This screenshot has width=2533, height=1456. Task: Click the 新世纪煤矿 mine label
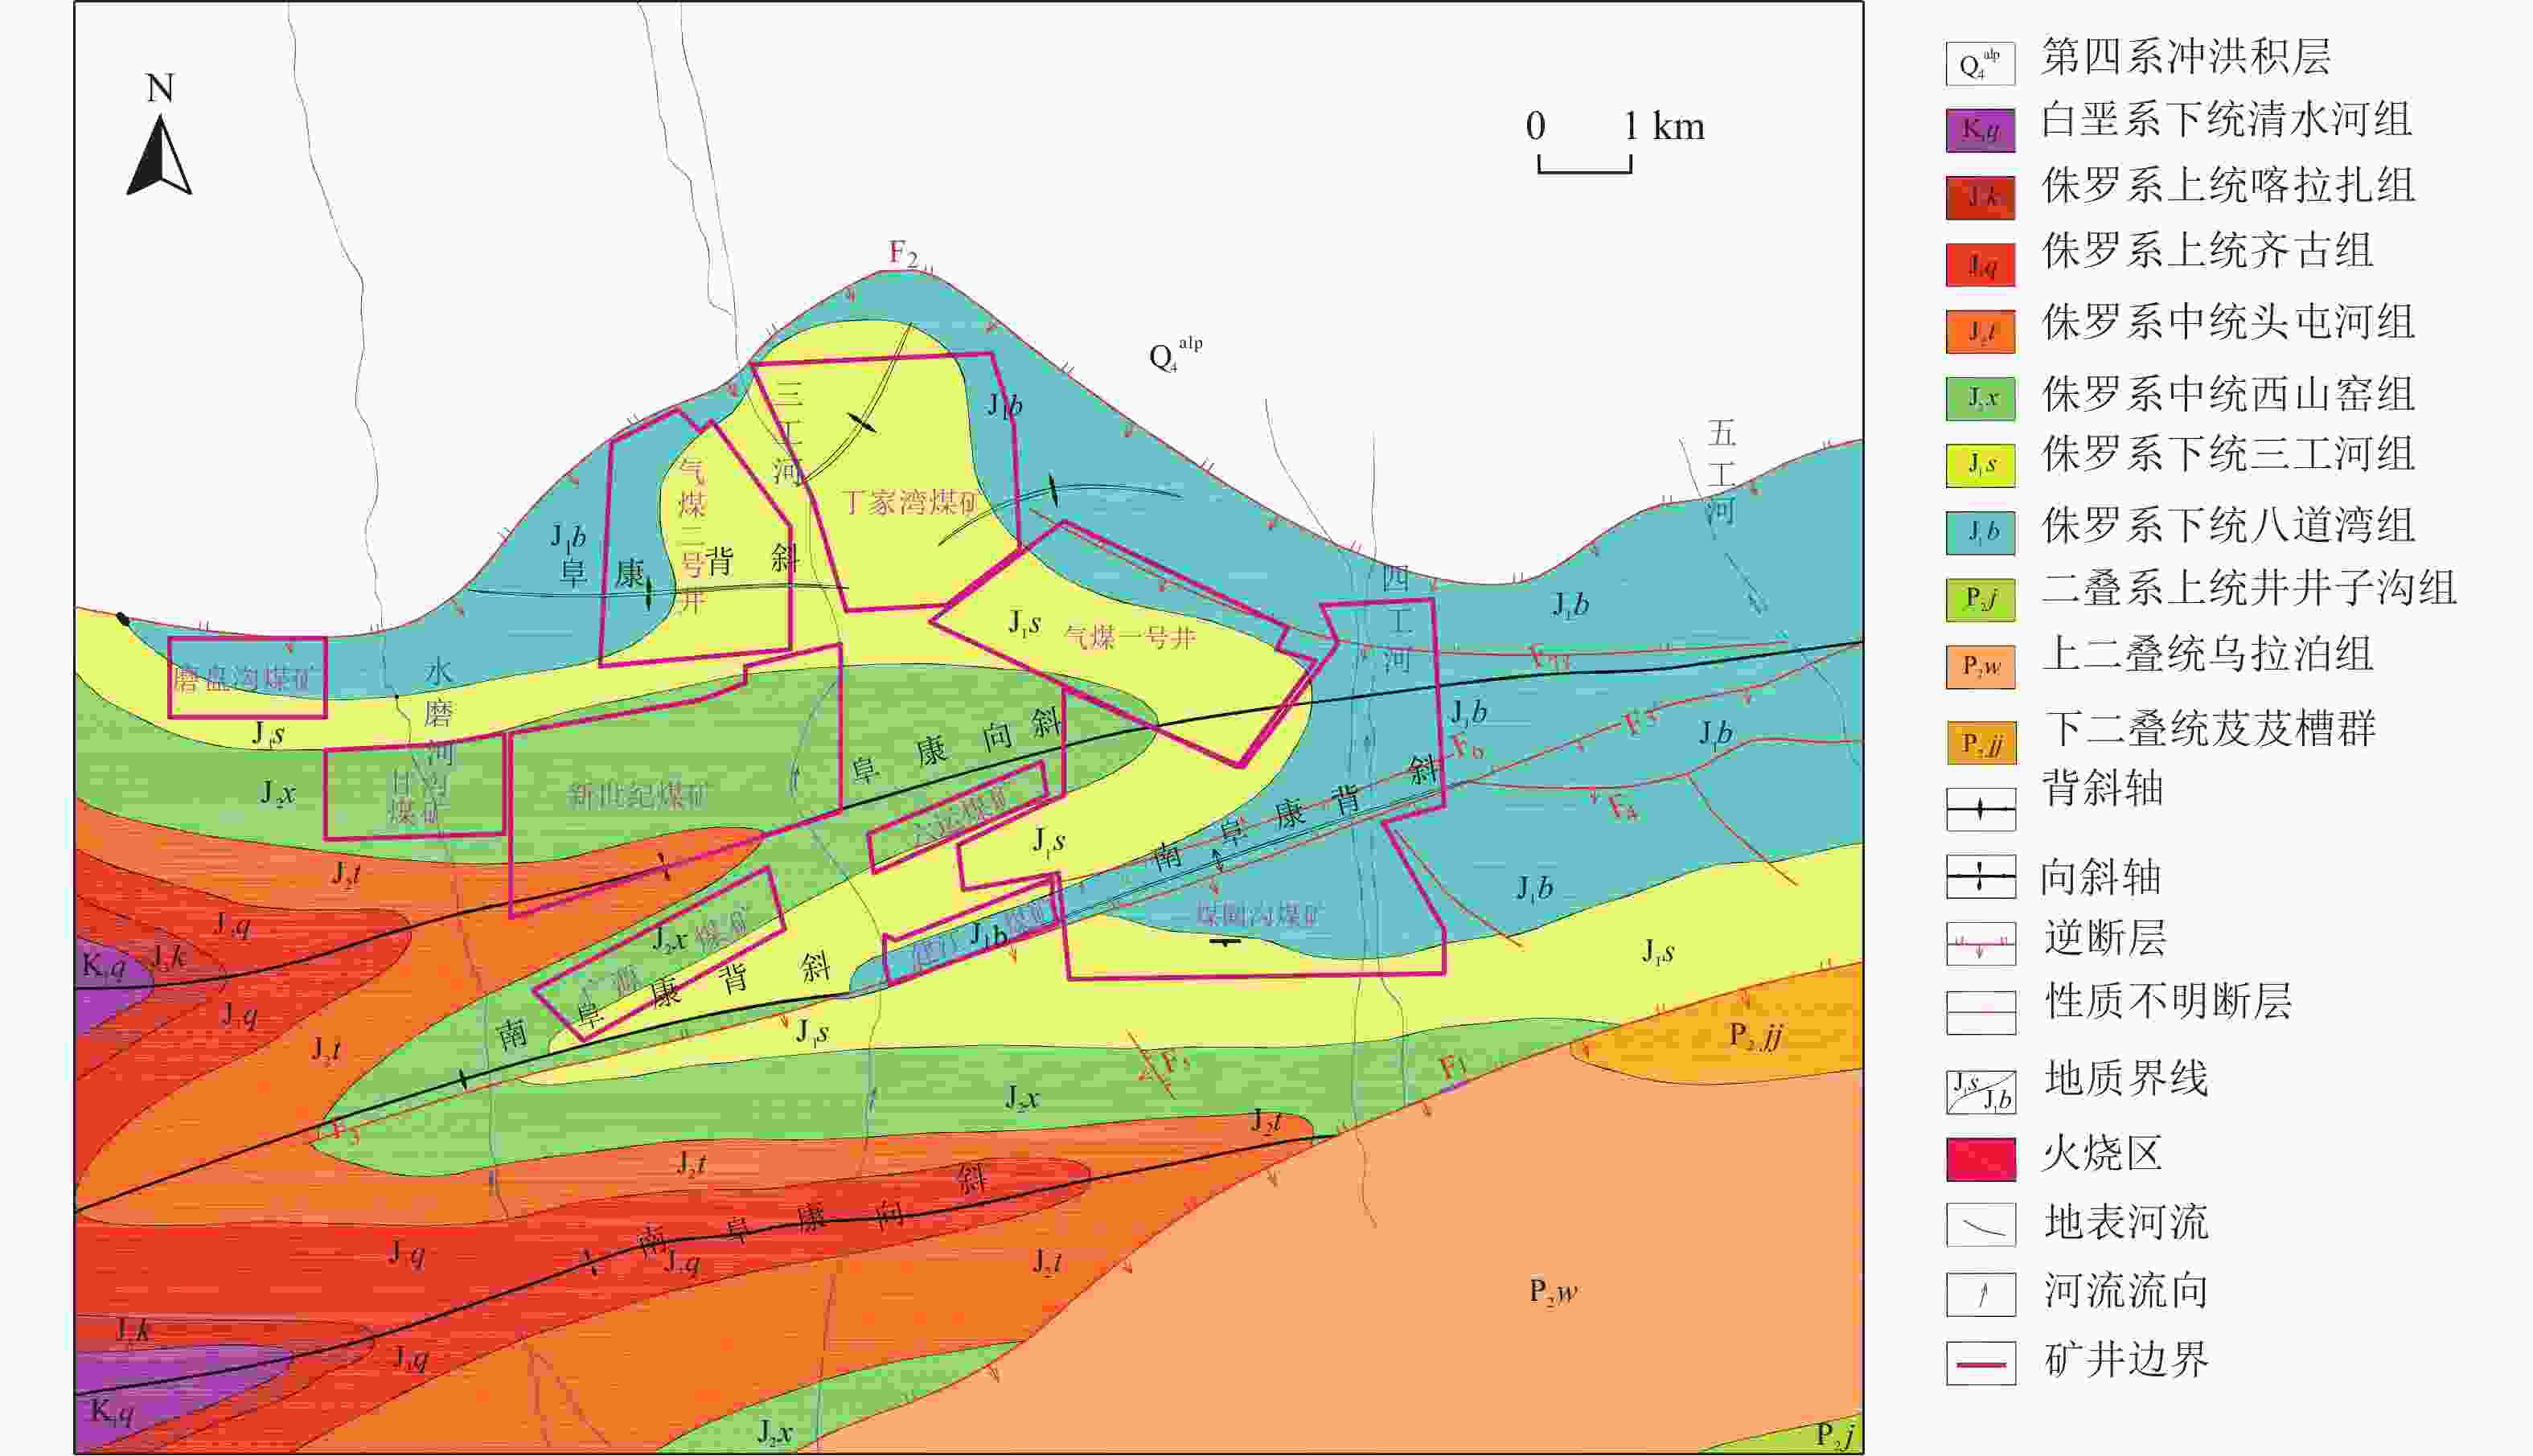(637, 796)
